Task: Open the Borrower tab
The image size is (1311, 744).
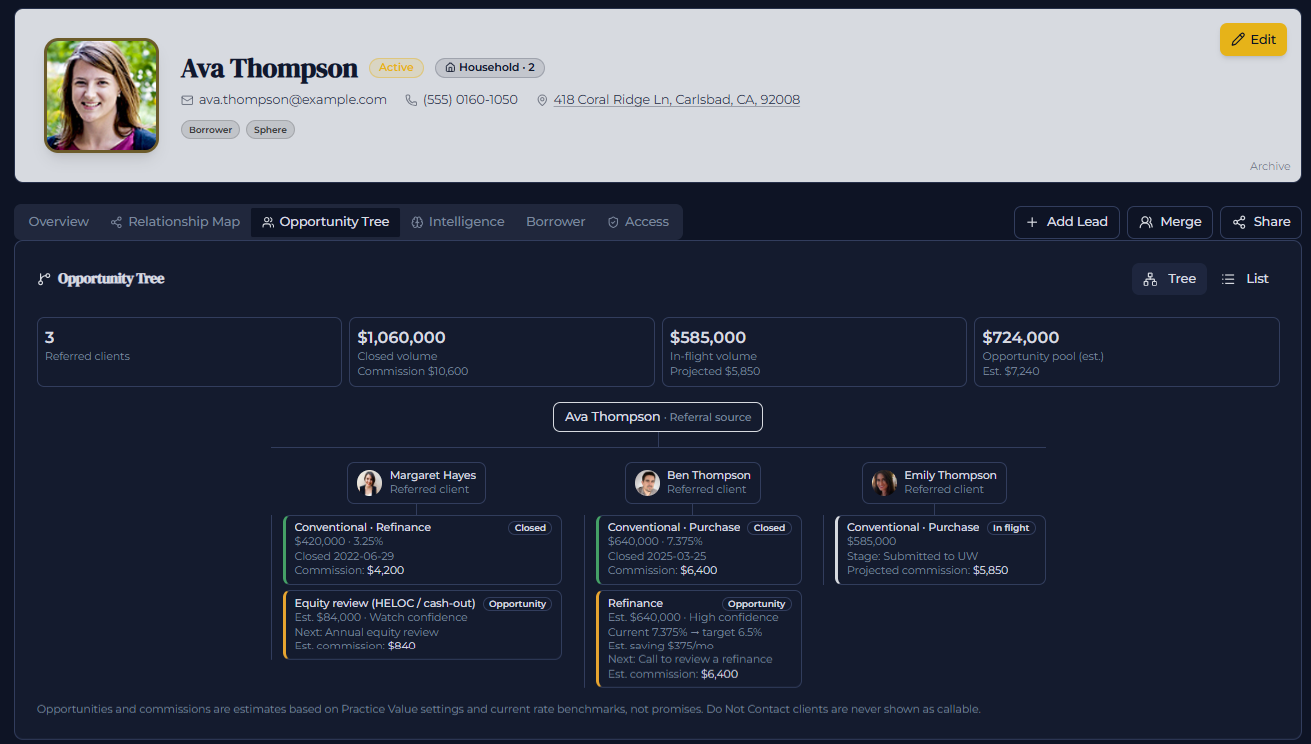Action: (x=556, y=222)
